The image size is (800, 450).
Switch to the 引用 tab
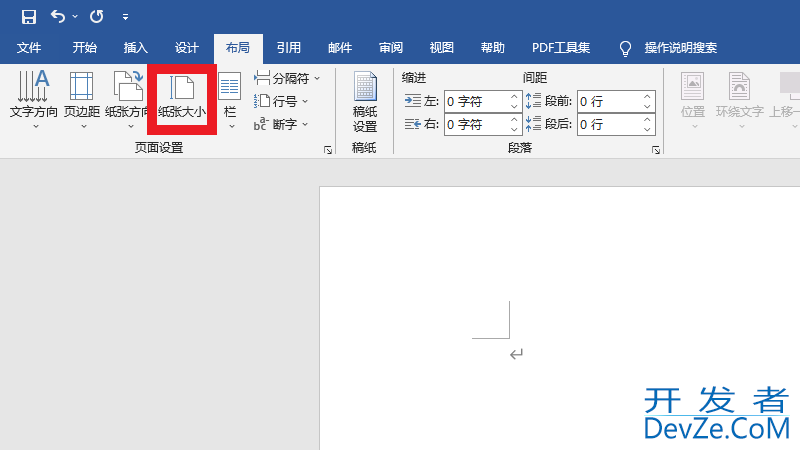pyautogui.click(x=289, y=48)
